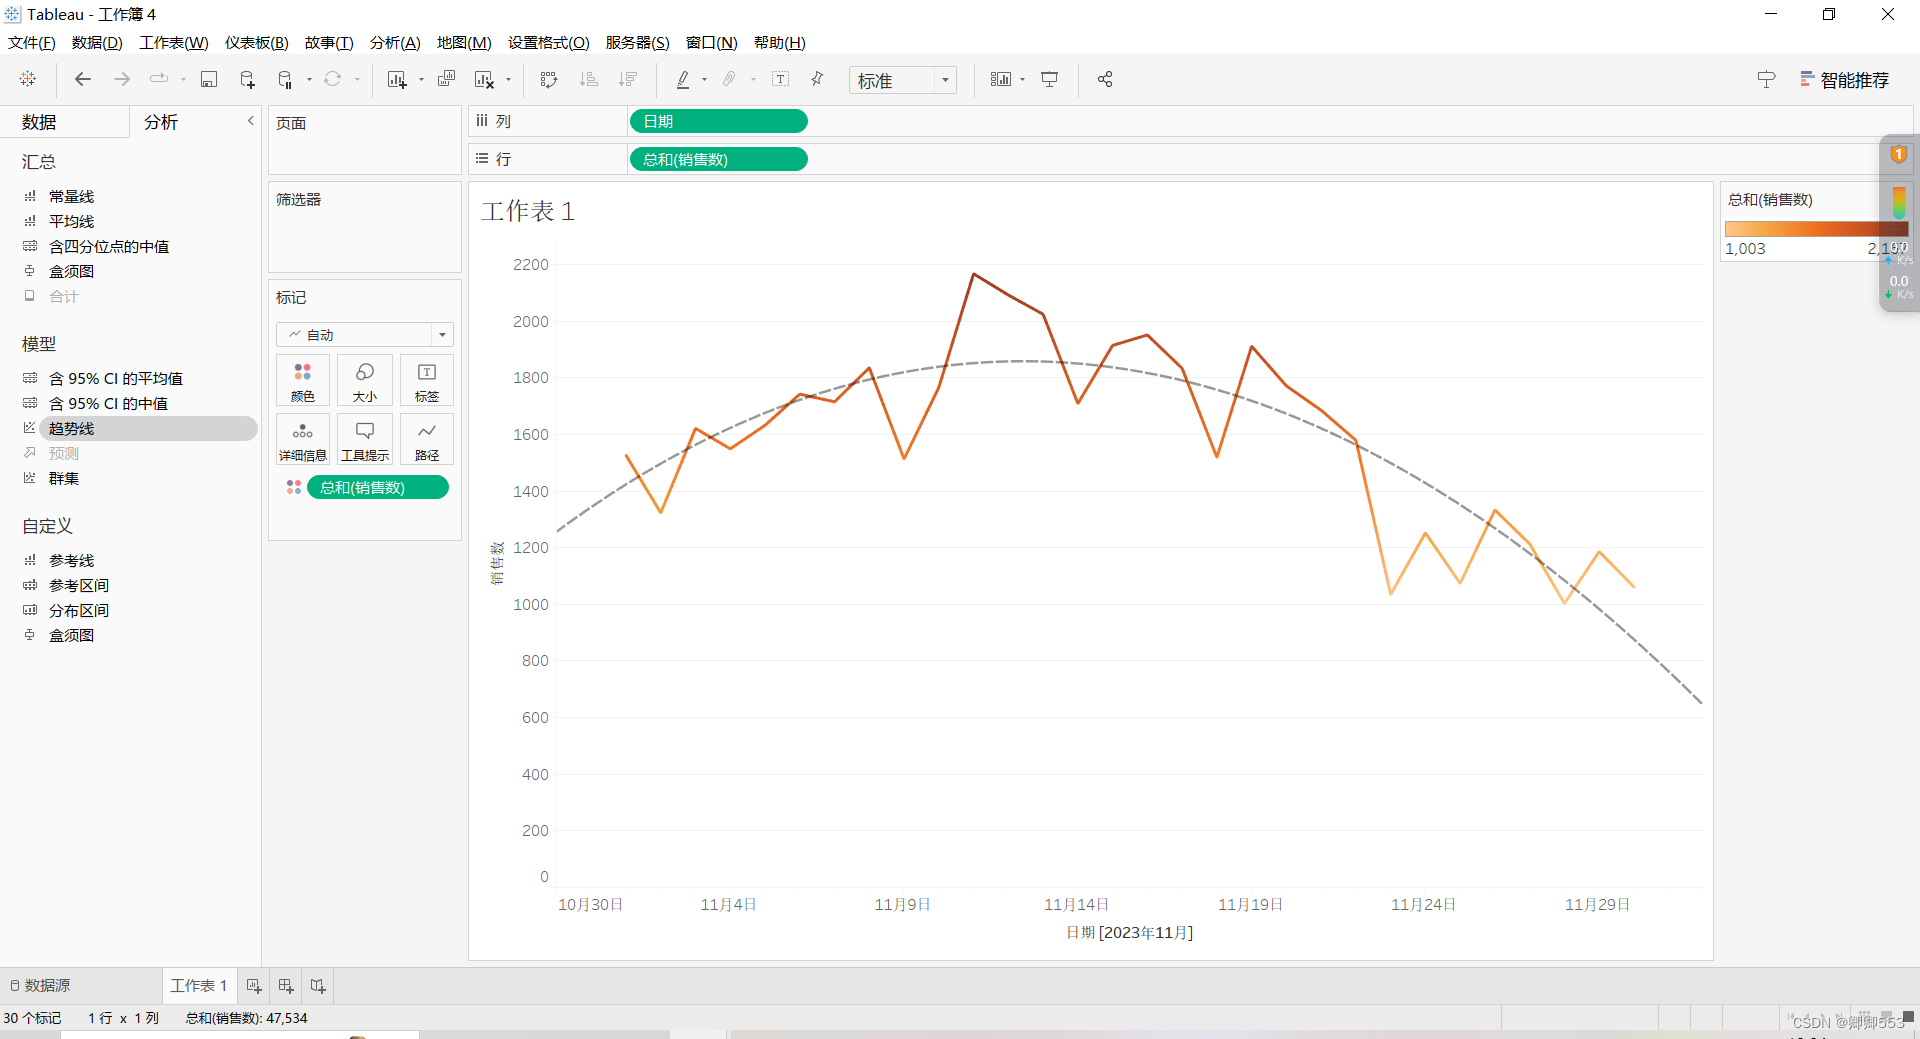The width and height of the screenshot is (1920, 1039).
Task: Click the 大小 marks card button
Action: pyautogui.click(x=365, y=381)
